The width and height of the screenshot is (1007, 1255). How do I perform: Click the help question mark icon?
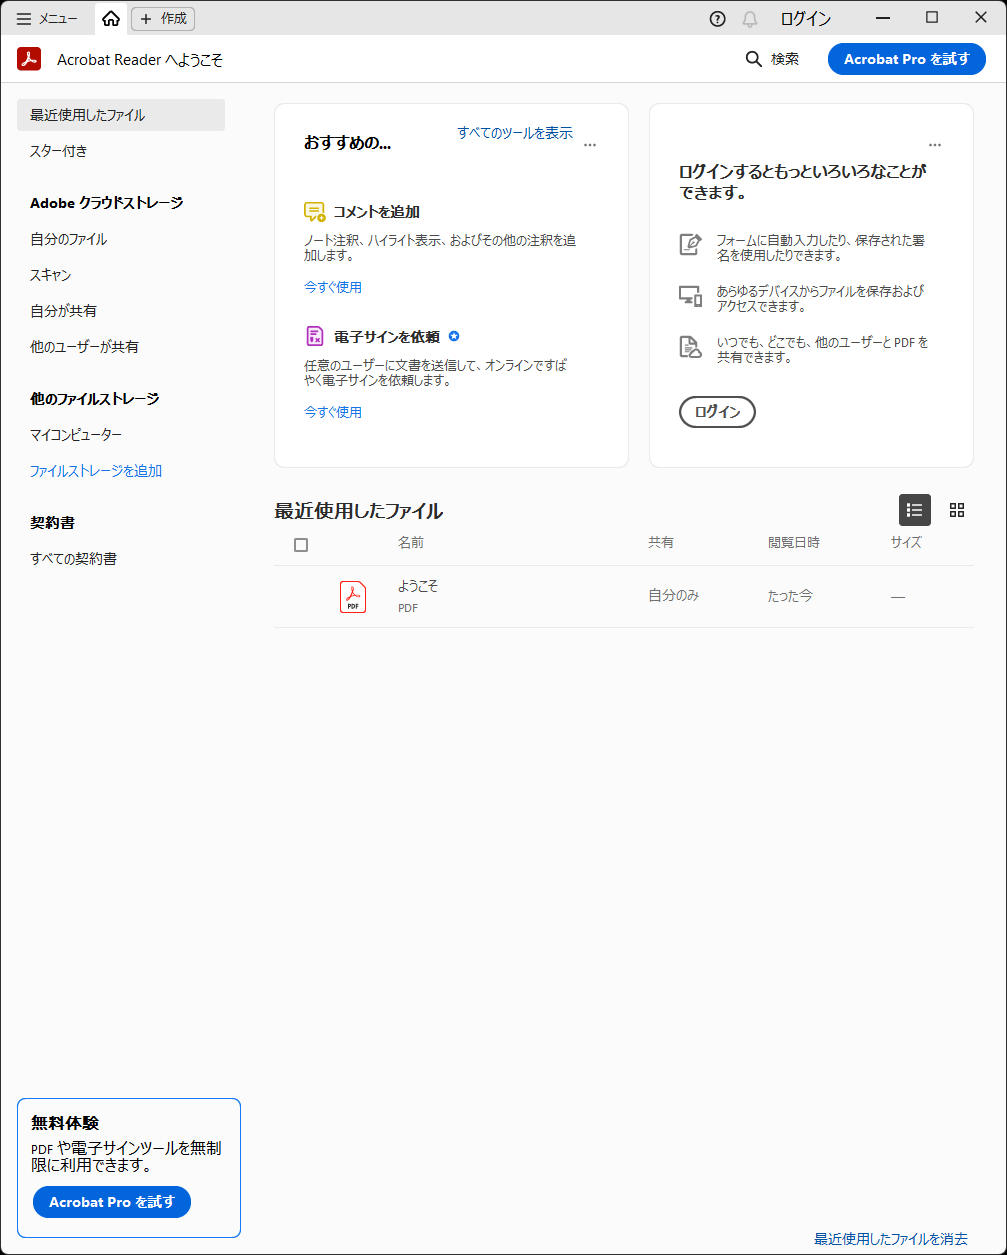pos(717,18)
